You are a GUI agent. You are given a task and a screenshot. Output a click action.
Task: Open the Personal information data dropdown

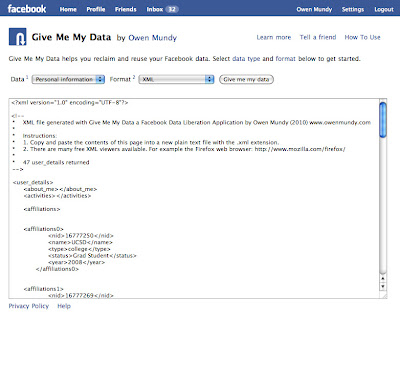pyautogui.click(x=68, y=79)
